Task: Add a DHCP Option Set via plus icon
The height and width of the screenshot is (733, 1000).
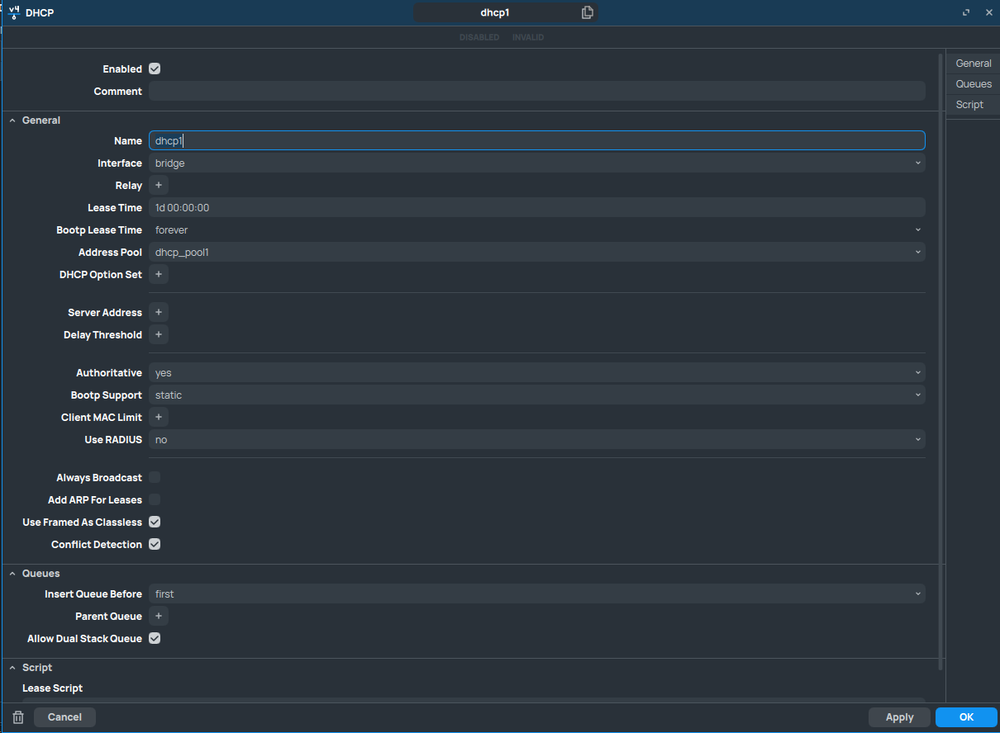Action: [x=158, y=274]
